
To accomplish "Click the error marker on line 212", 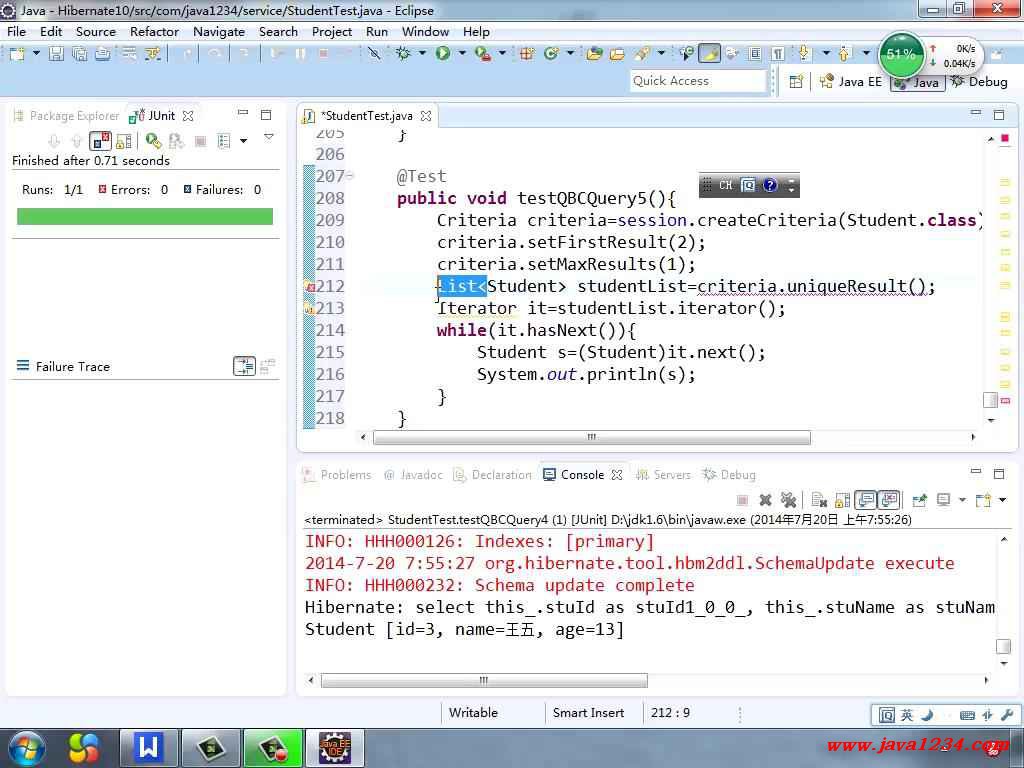I will (x=309, y=286).
